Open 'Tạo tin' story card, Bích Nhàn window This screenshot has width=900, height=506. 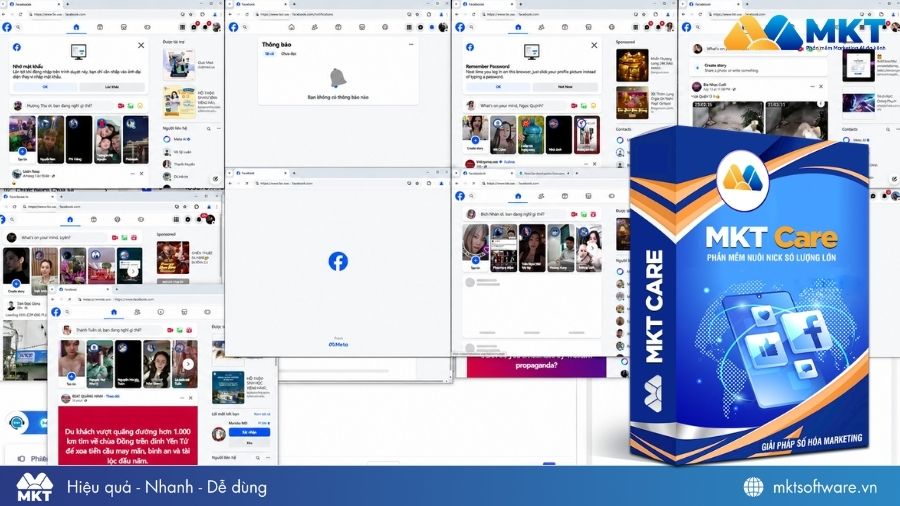click(475, 247)
